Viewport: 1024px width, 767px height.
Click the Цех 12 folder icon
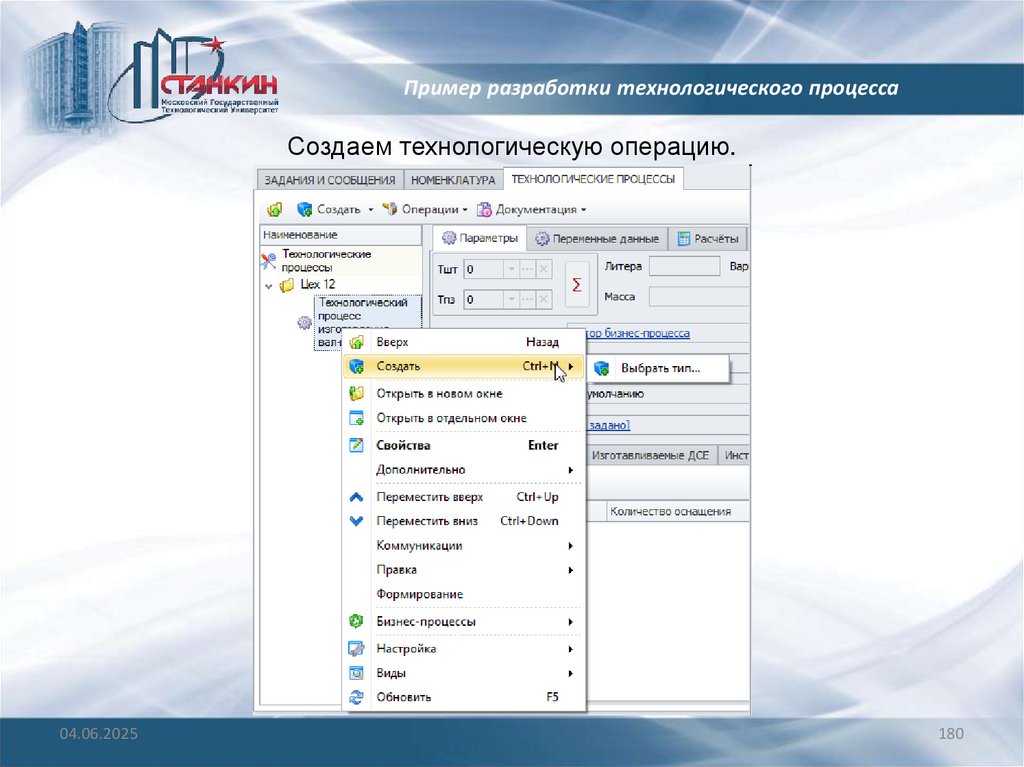tap(287, 285)
